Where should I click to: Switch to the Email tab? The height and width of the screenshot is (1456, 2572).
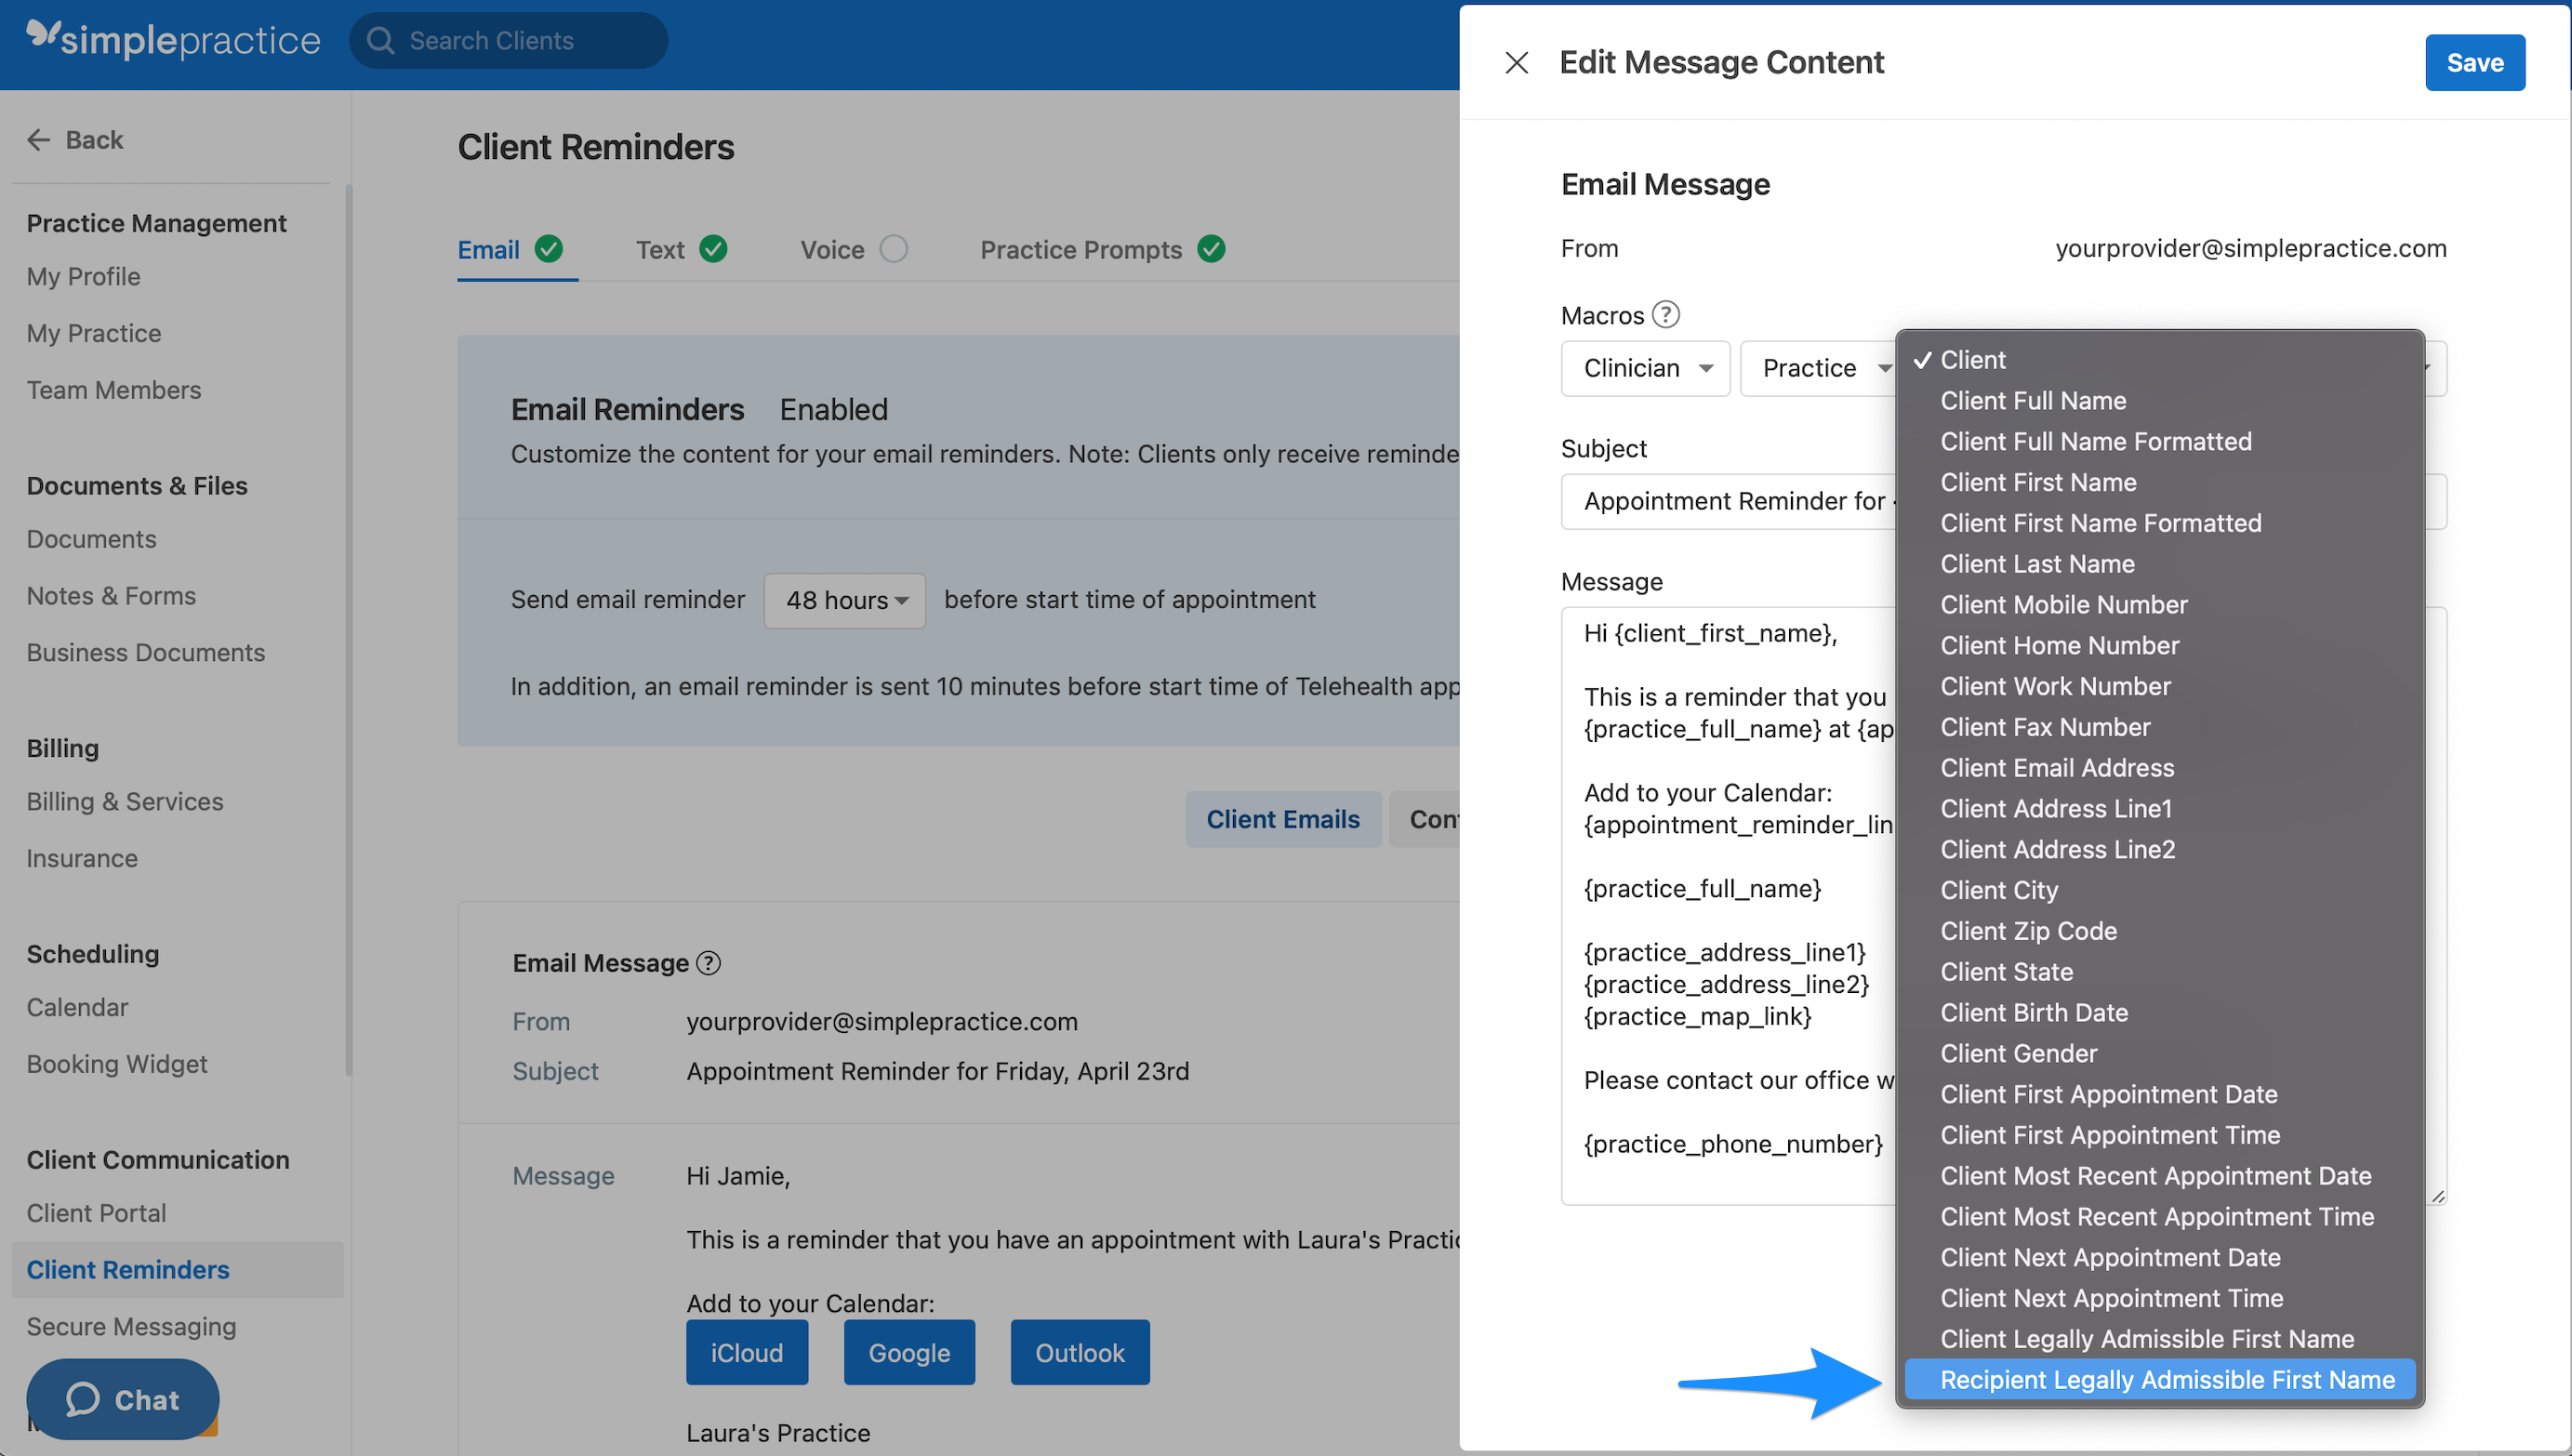488,250
